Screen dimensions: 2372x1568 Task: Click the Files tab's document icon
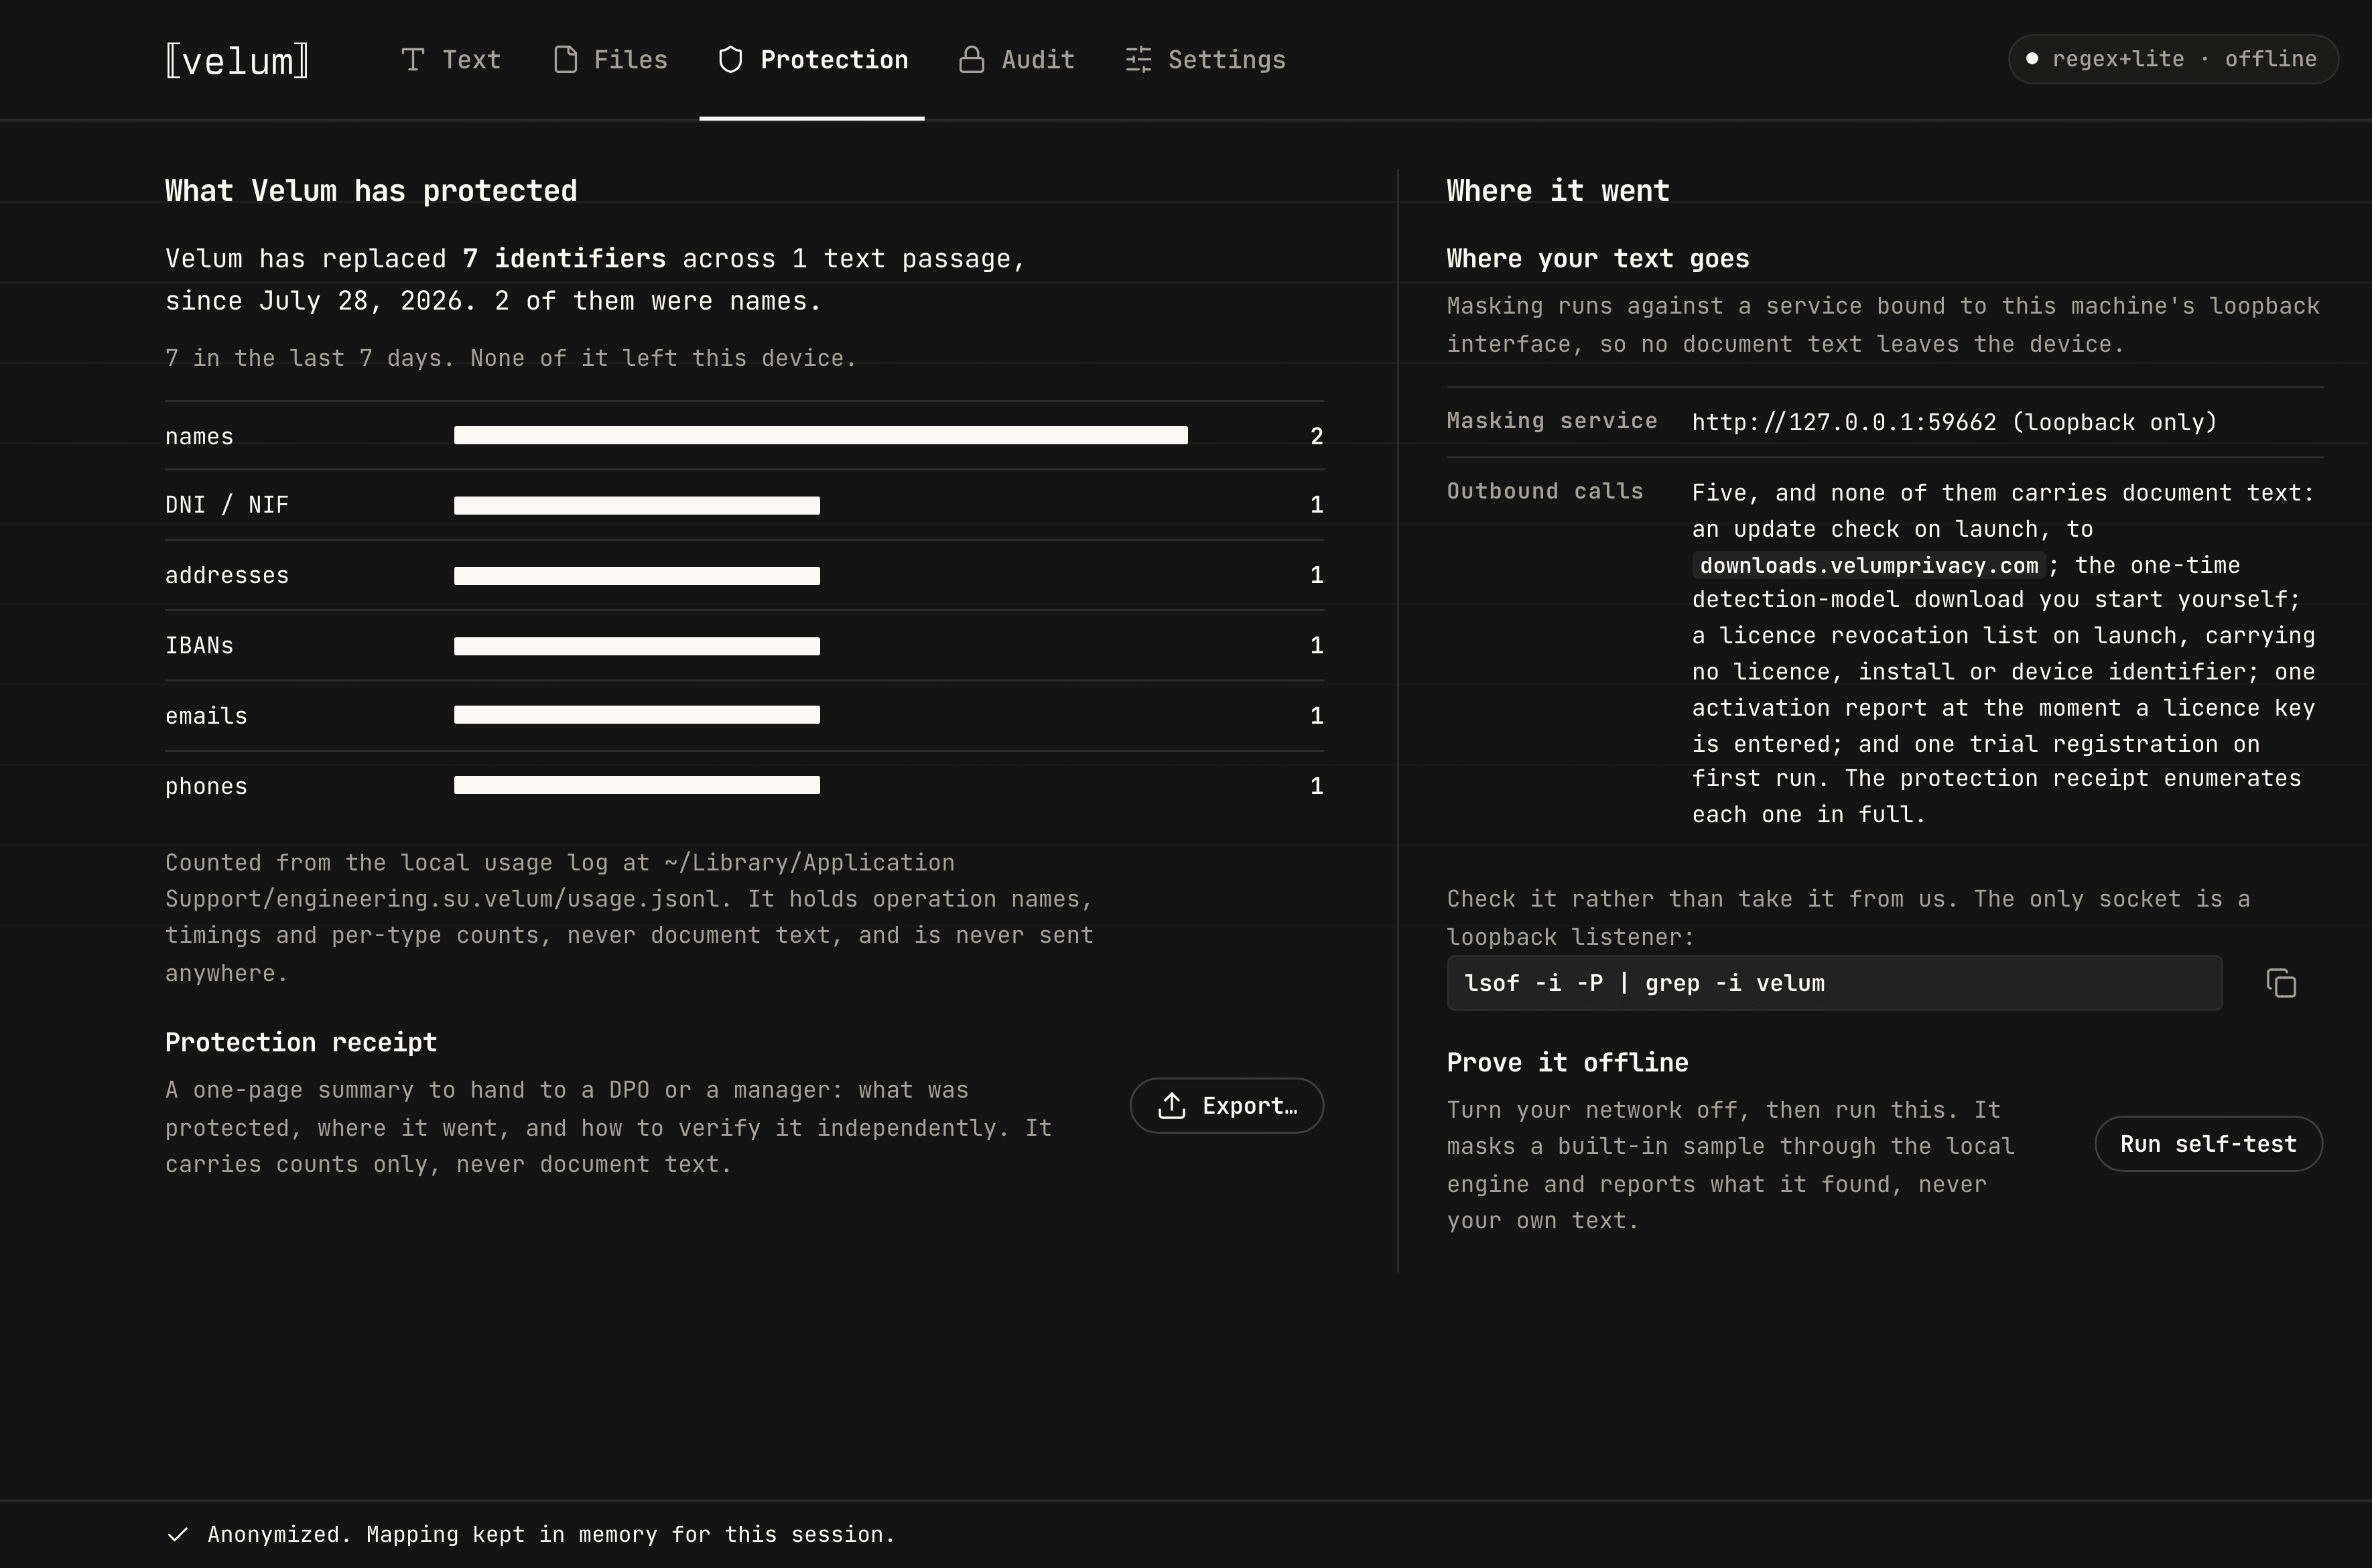[565, 60]
